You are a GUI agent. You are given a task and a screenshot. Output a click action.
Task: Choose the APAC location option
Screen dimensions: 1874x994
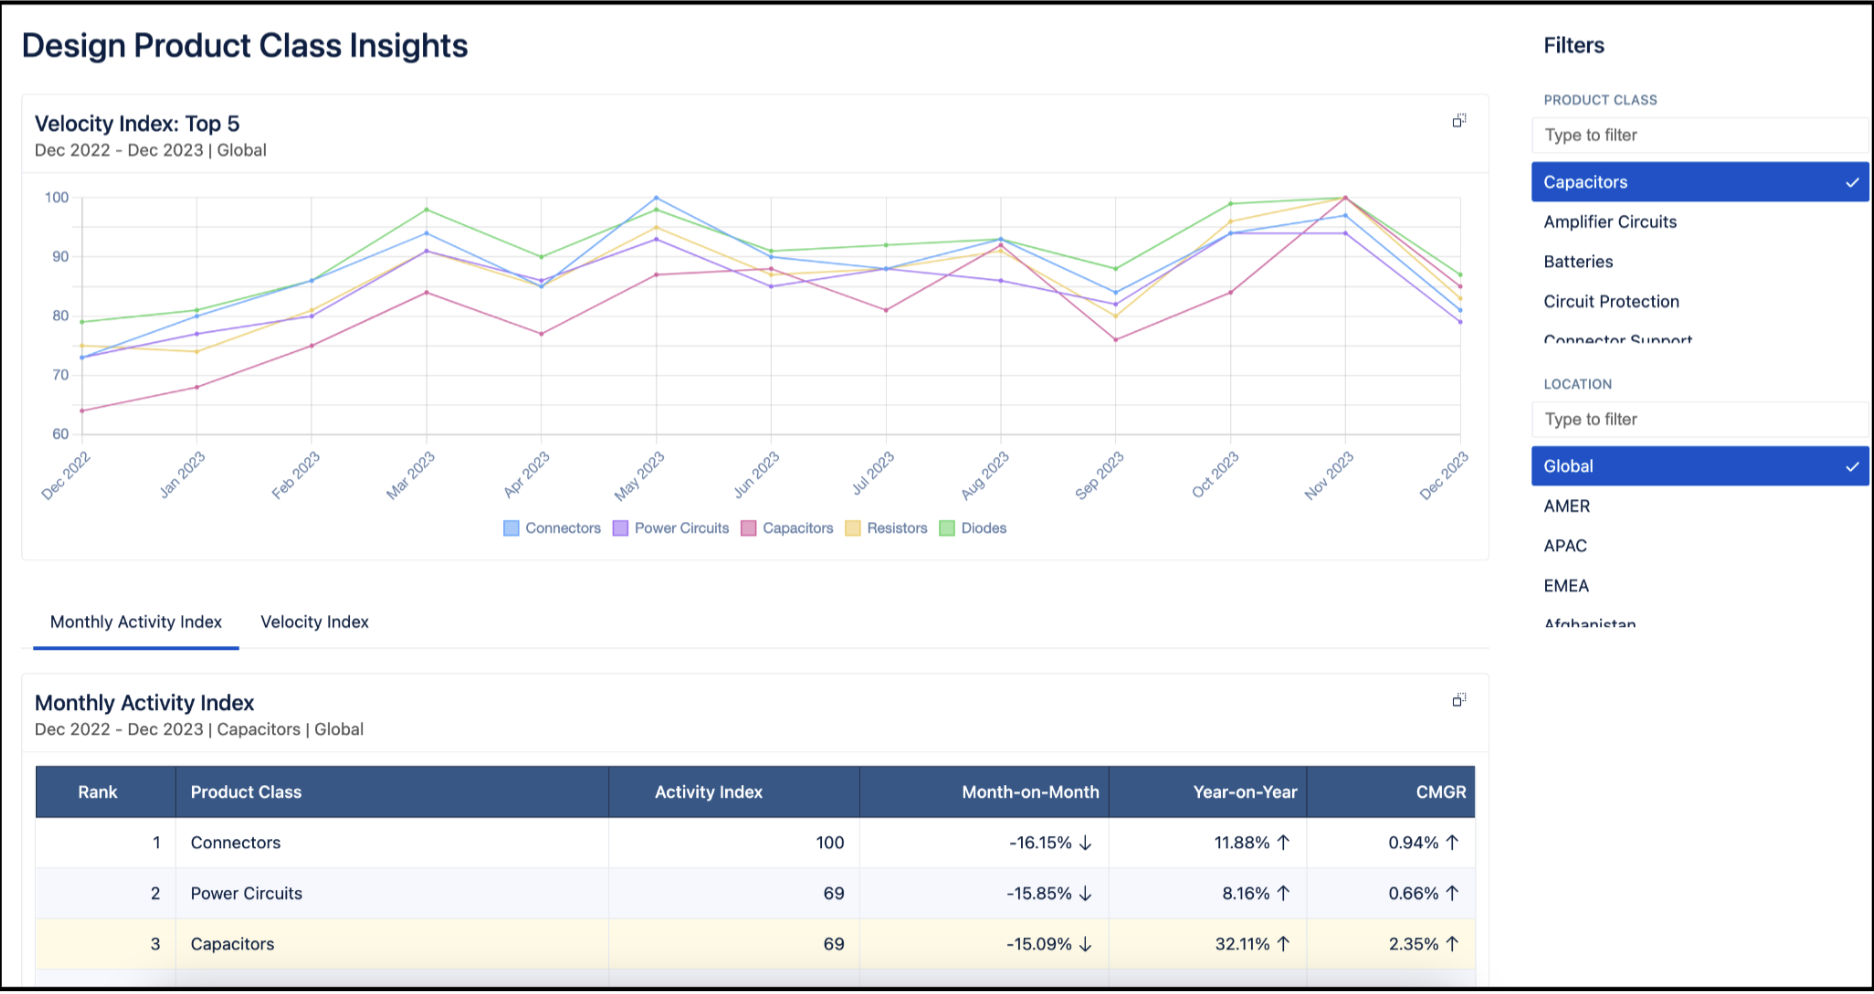[x=1565, y=546]
